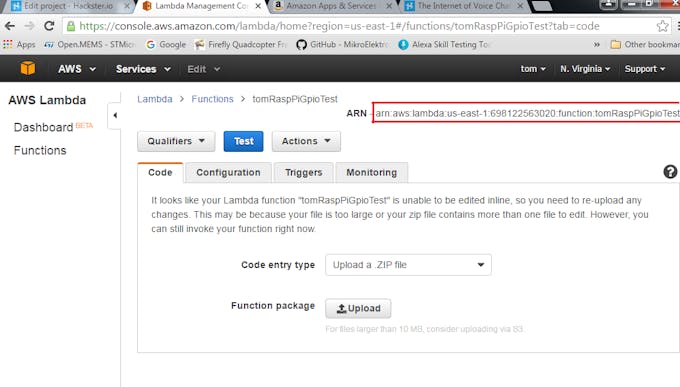Show hidden bookmarks overflow chevron
Image resolution: width=680 pixels, height=387 pixels.
pyautogui.click(x=597, y=44)
